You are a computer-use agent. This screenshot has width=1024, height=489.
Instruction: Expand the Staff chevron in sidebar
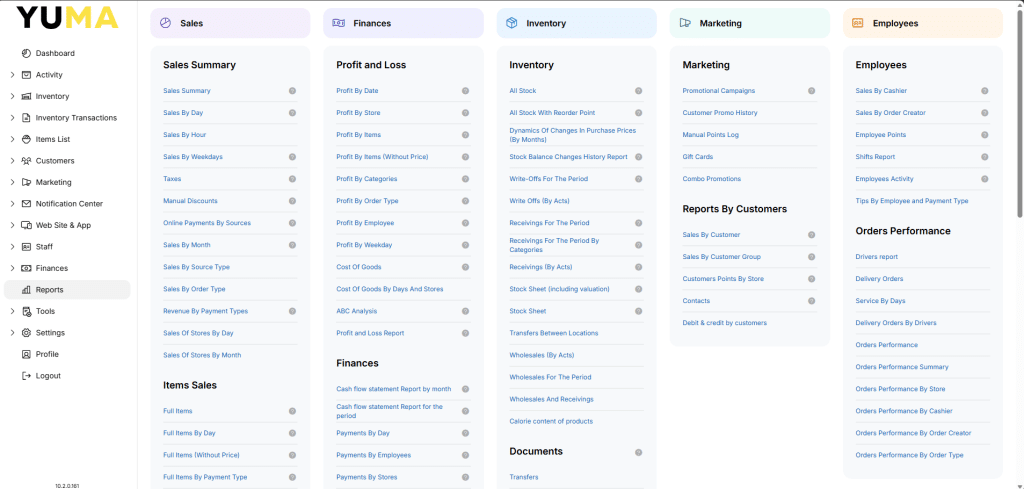12,247
